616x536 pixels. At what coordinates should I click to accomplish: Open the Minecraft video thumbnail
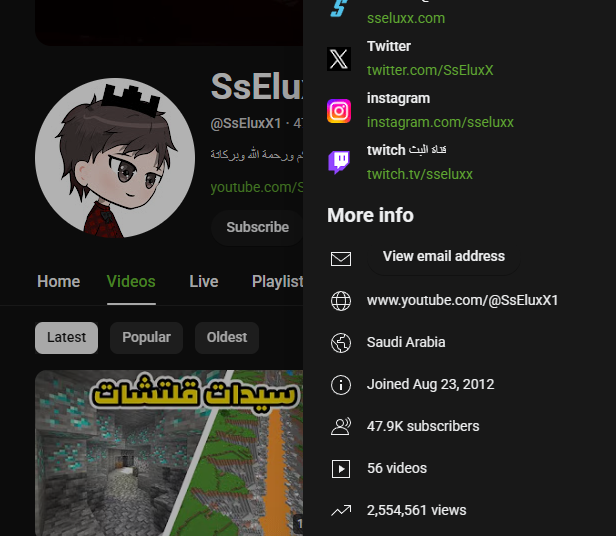click(x=169, y=453)
